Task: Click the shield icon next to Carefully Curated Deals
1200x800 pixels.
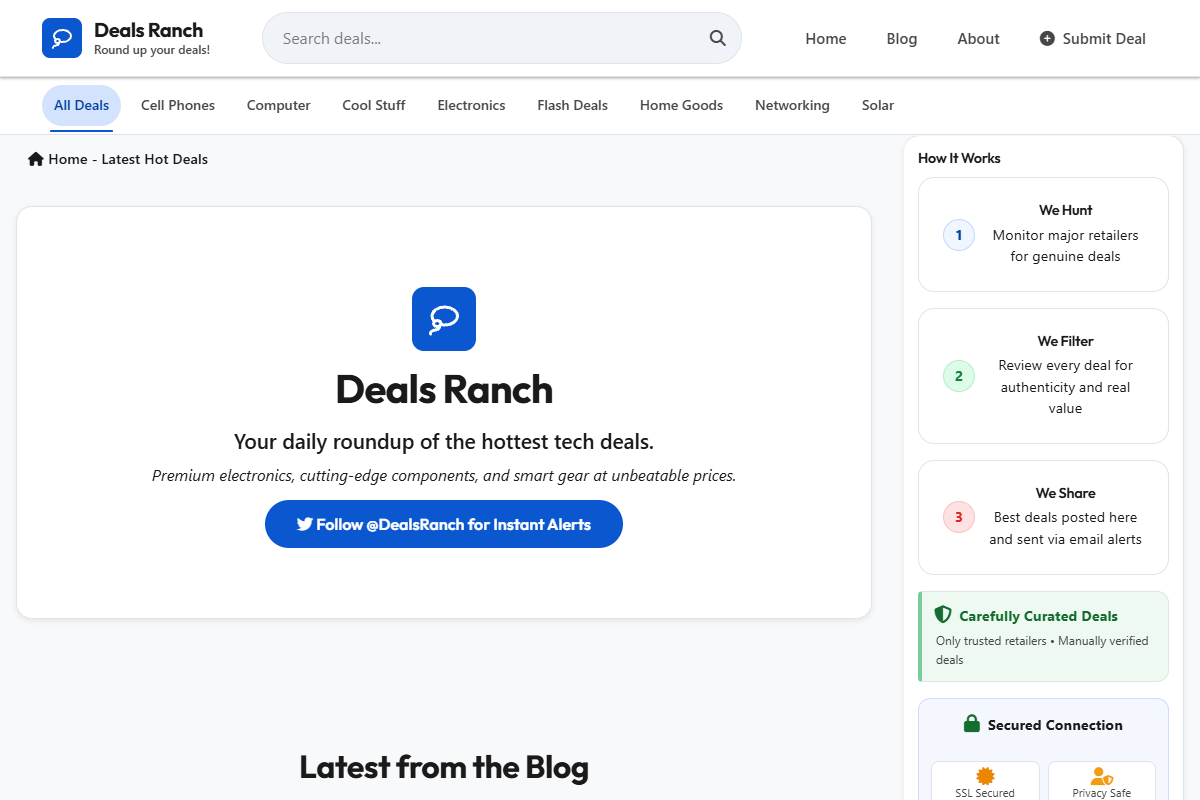Action: click(x=943, y=615)
